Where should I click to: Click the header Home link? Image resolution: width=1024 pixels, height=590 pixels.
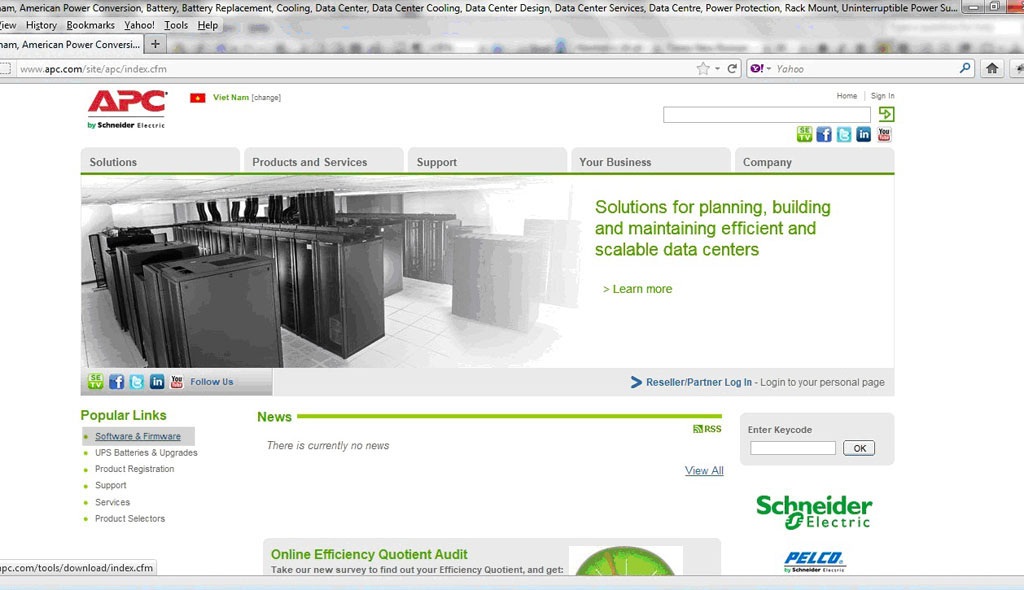click(846, 96)
